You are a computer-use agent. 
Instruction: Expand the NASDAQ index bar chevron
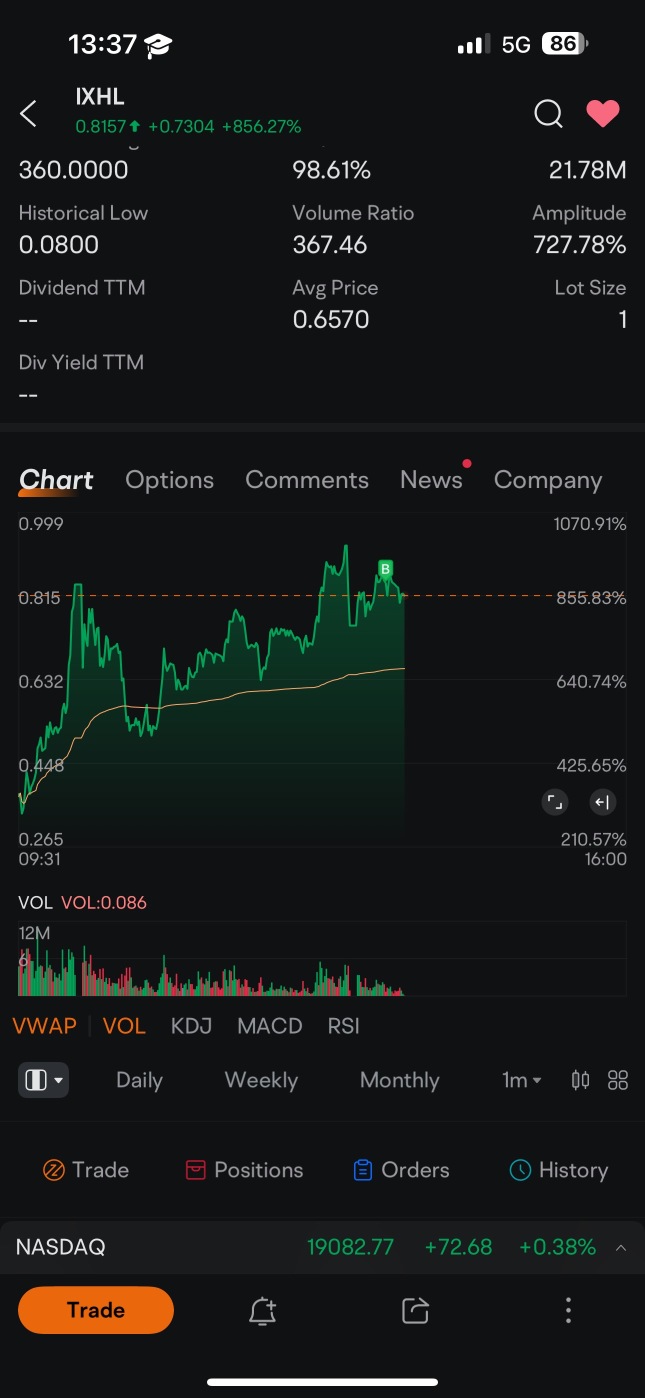click(621, 1248)
